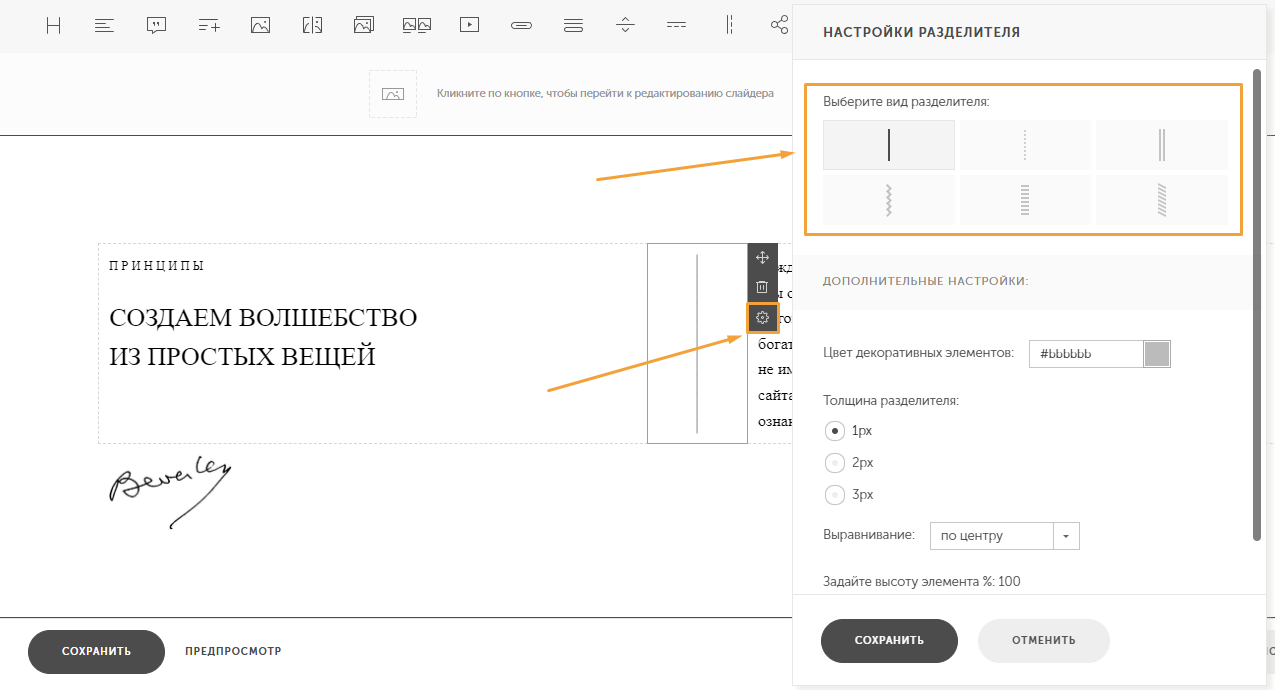1275x690 pixels.
Task: Select the list-with-plus block tool
Action: click(x=208, y=26)
